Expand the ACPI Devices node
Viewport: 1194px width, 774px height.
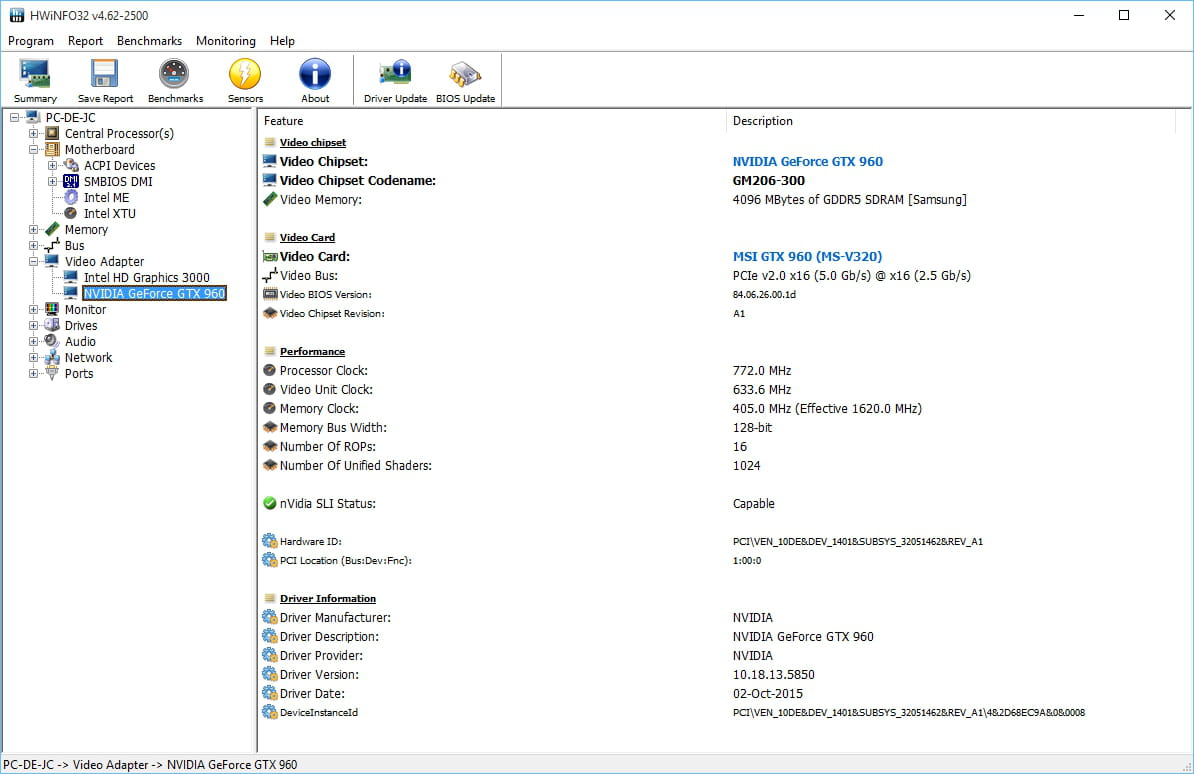pos(53,165)
